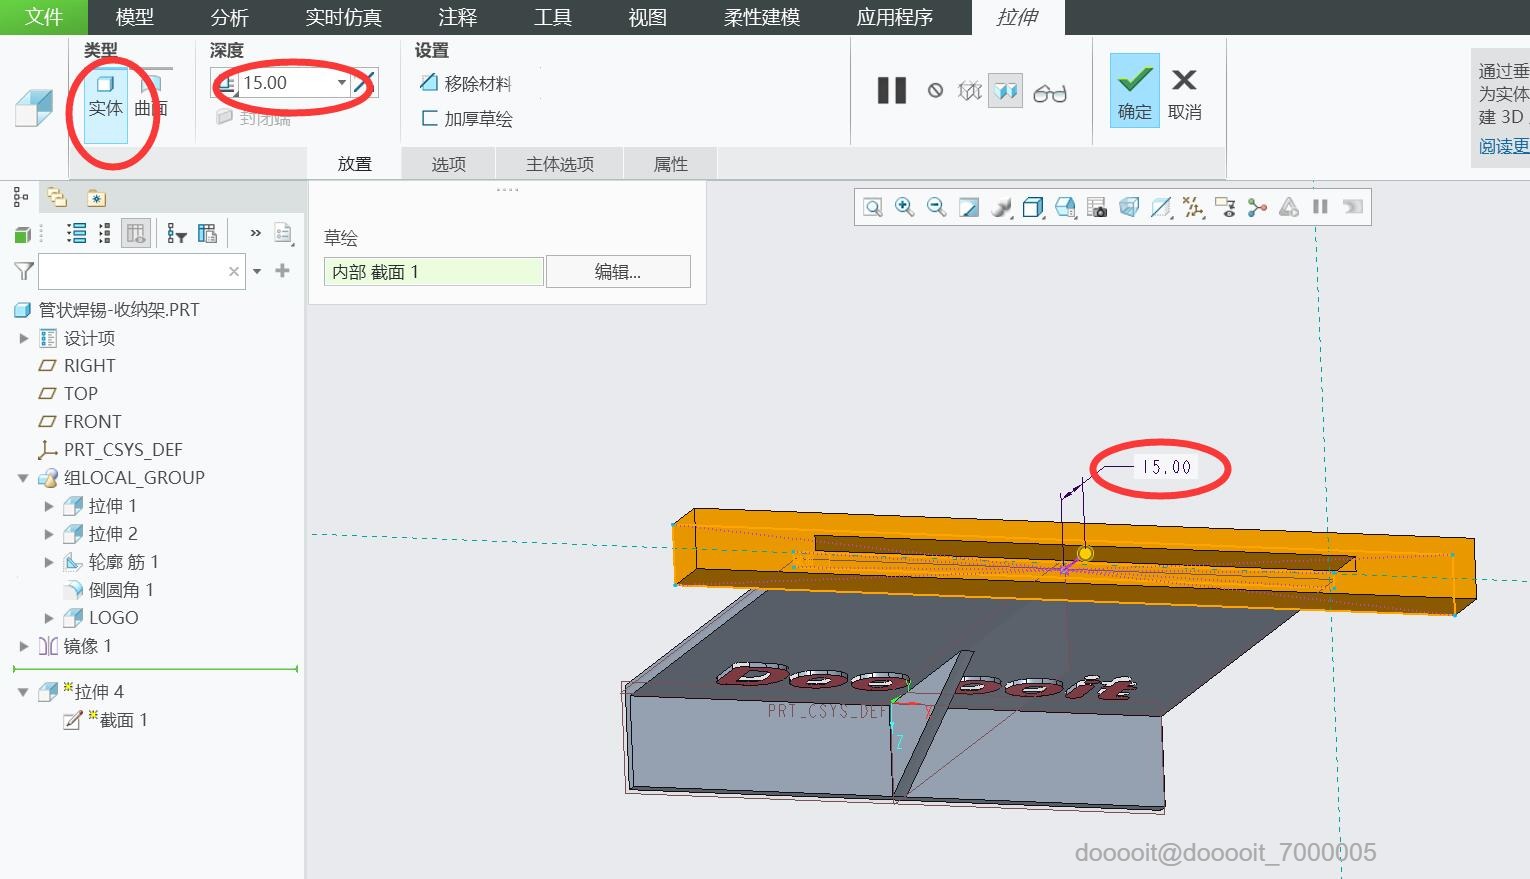Expand the 拉伸 2 feature
The image size is (1530, 879).
[49, 534]
